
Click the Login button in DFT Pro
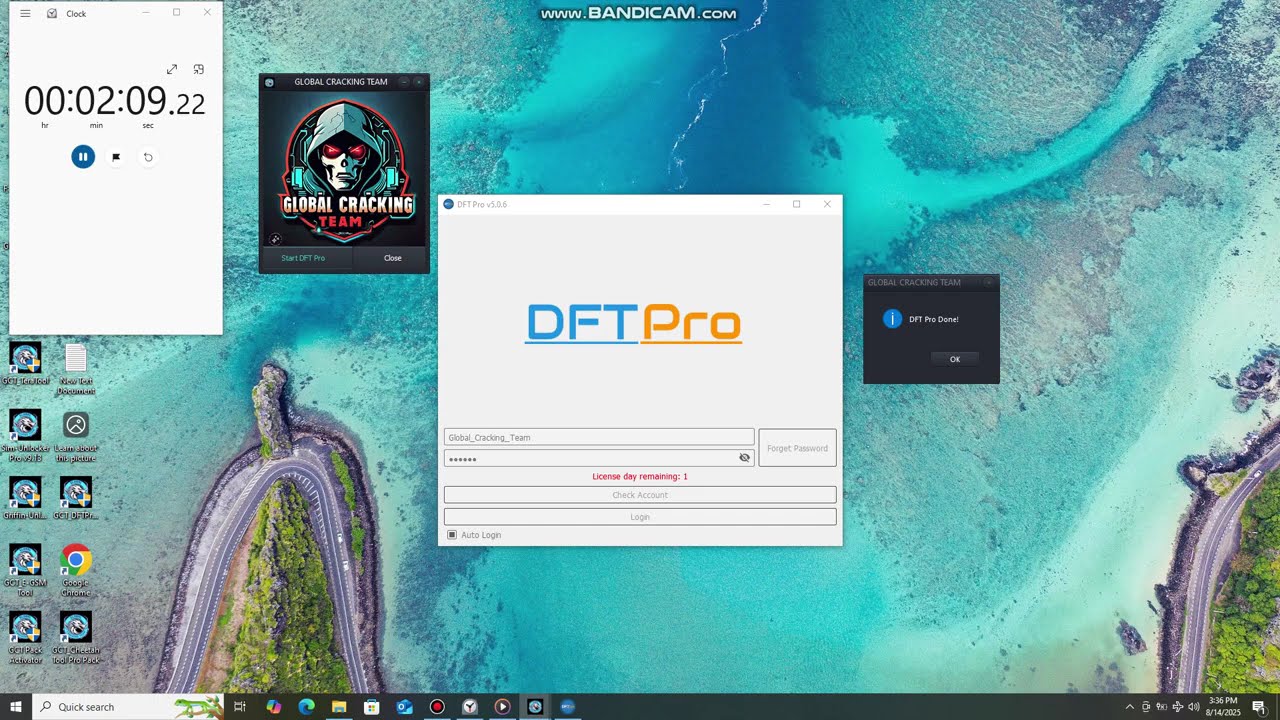[x=640, y=517]
